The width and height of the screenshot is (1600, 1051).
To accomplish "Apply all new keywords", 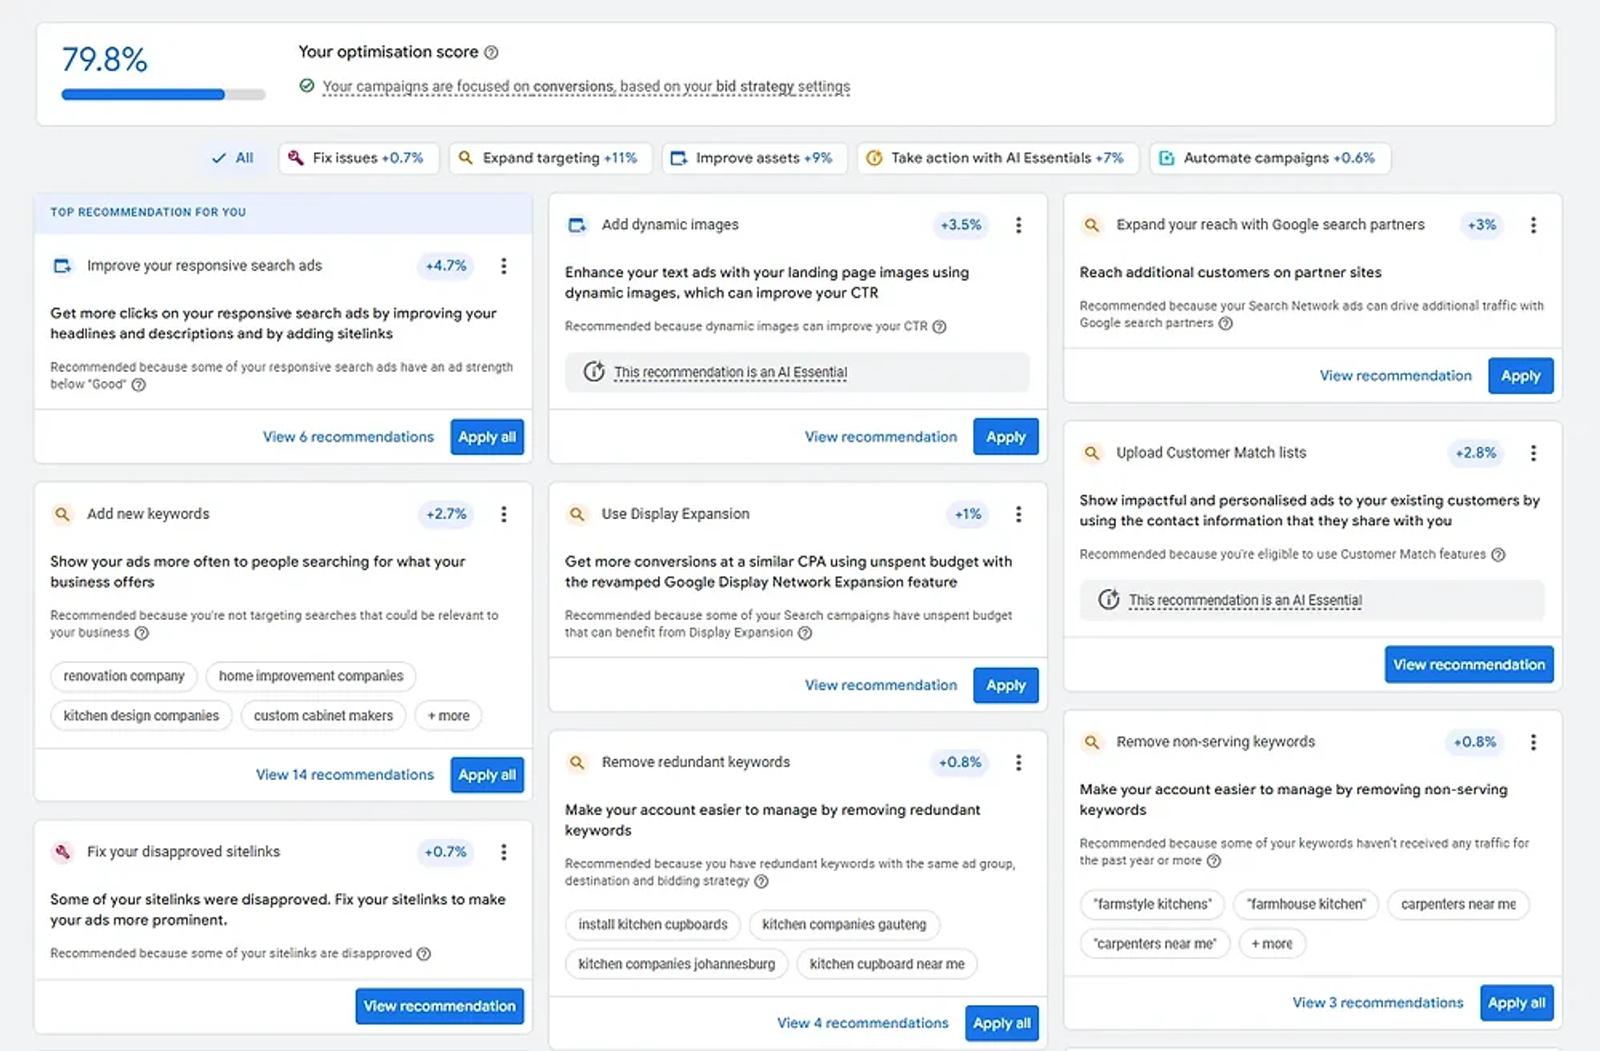I will (x=487, y=775).
